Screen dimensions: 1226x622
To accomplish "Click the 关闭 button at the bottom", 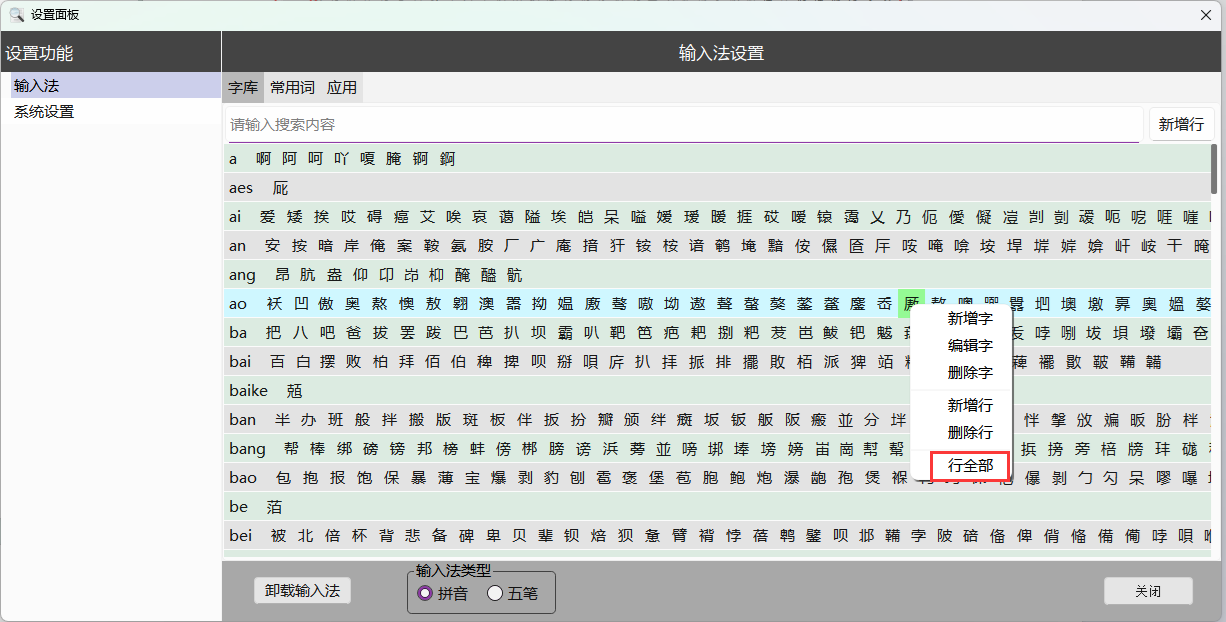I will tap(1148, 591).
